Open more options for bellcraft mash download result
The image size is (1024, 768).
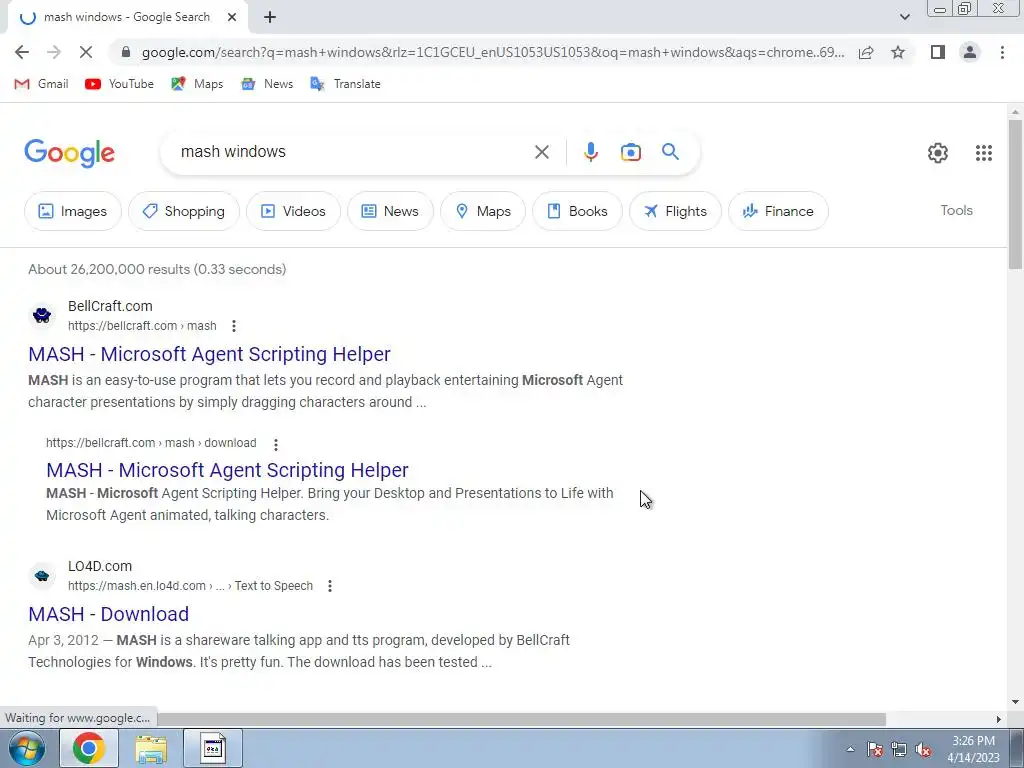(x=276, y=445)
